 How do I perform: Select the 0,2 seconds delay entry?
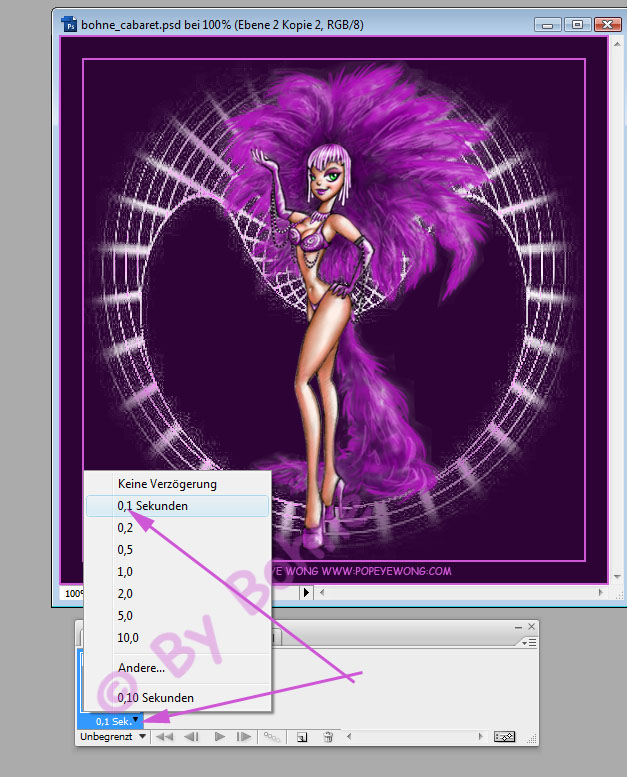(125, 528)
